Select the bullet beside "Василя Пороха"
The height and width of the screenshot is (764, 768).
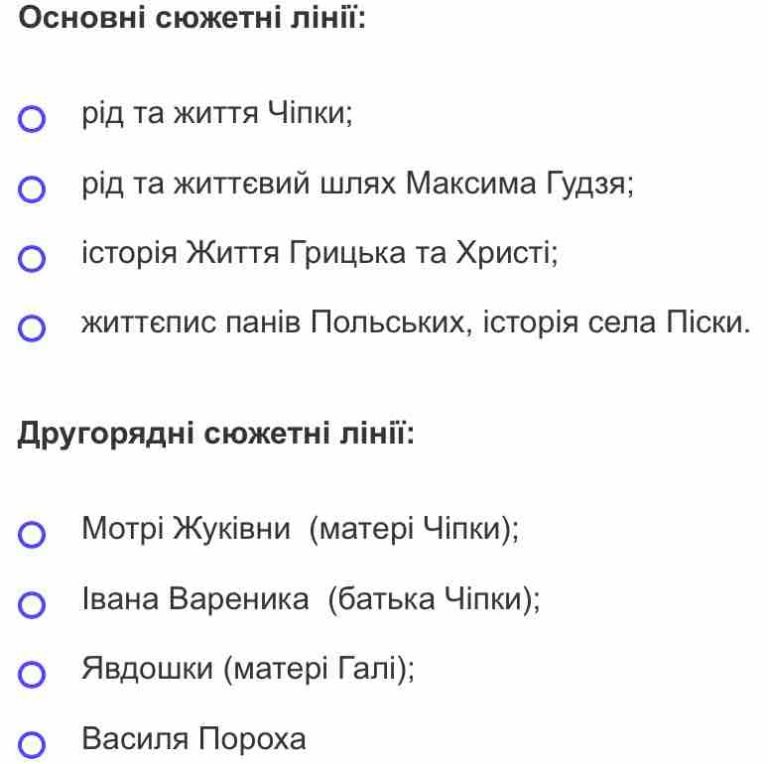[x=32, y=744]
